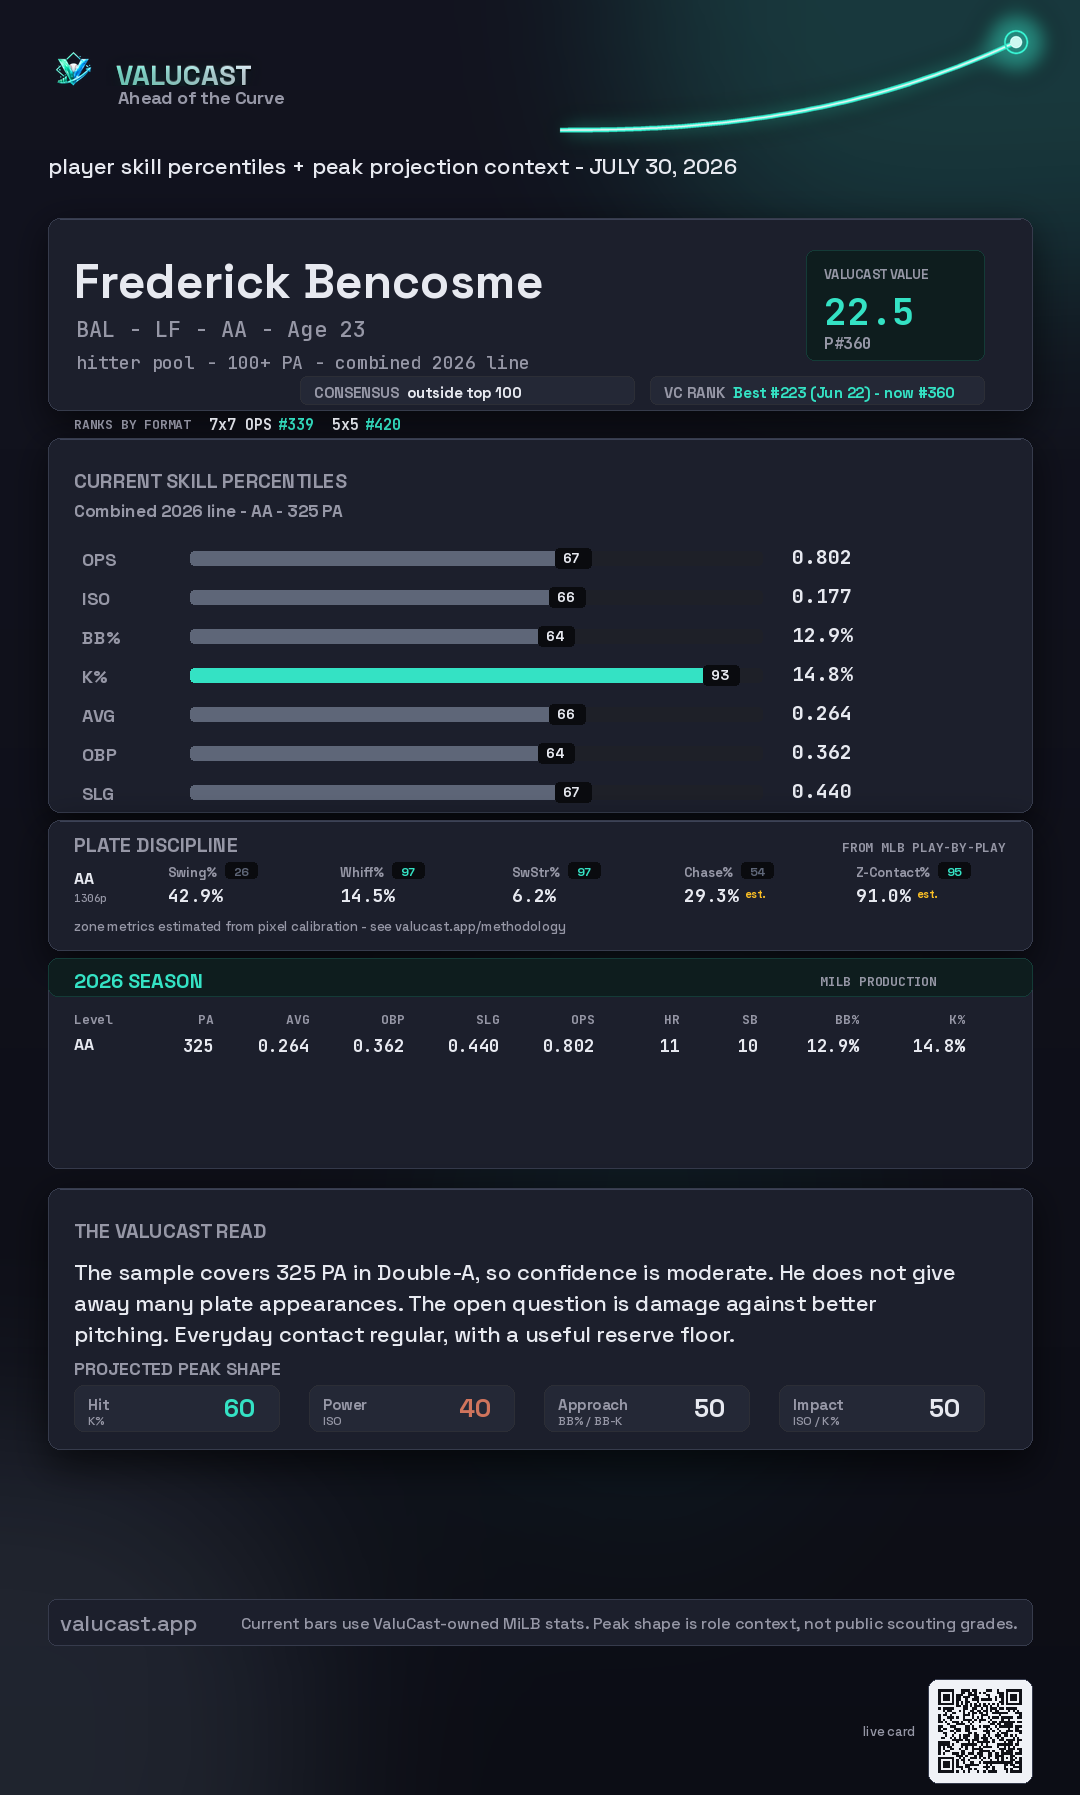
Task: Select the Consensus outside top 100 pill
Action: (x=467, y=392)
